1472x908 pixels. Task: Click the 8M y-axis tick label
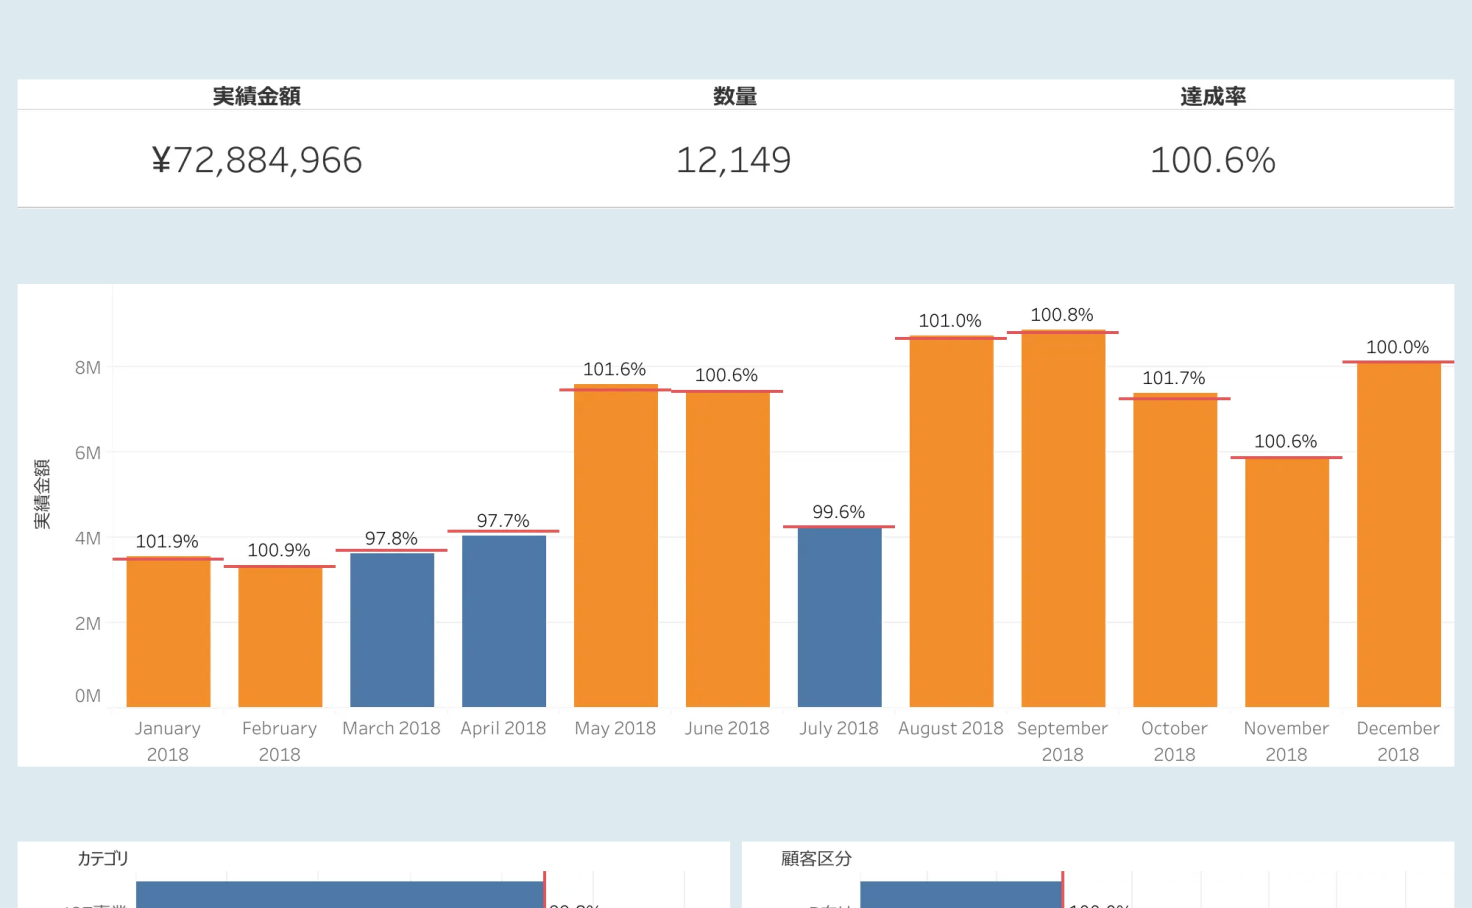coord(88,368)
